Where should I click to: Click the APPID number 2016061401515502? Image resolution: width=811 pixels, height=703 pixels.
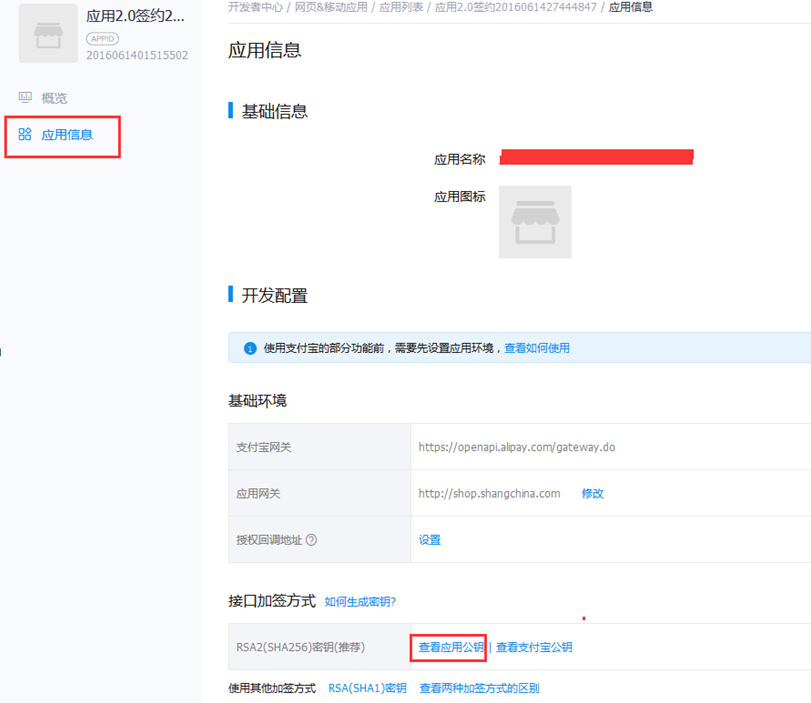click(x=137, y=55)
